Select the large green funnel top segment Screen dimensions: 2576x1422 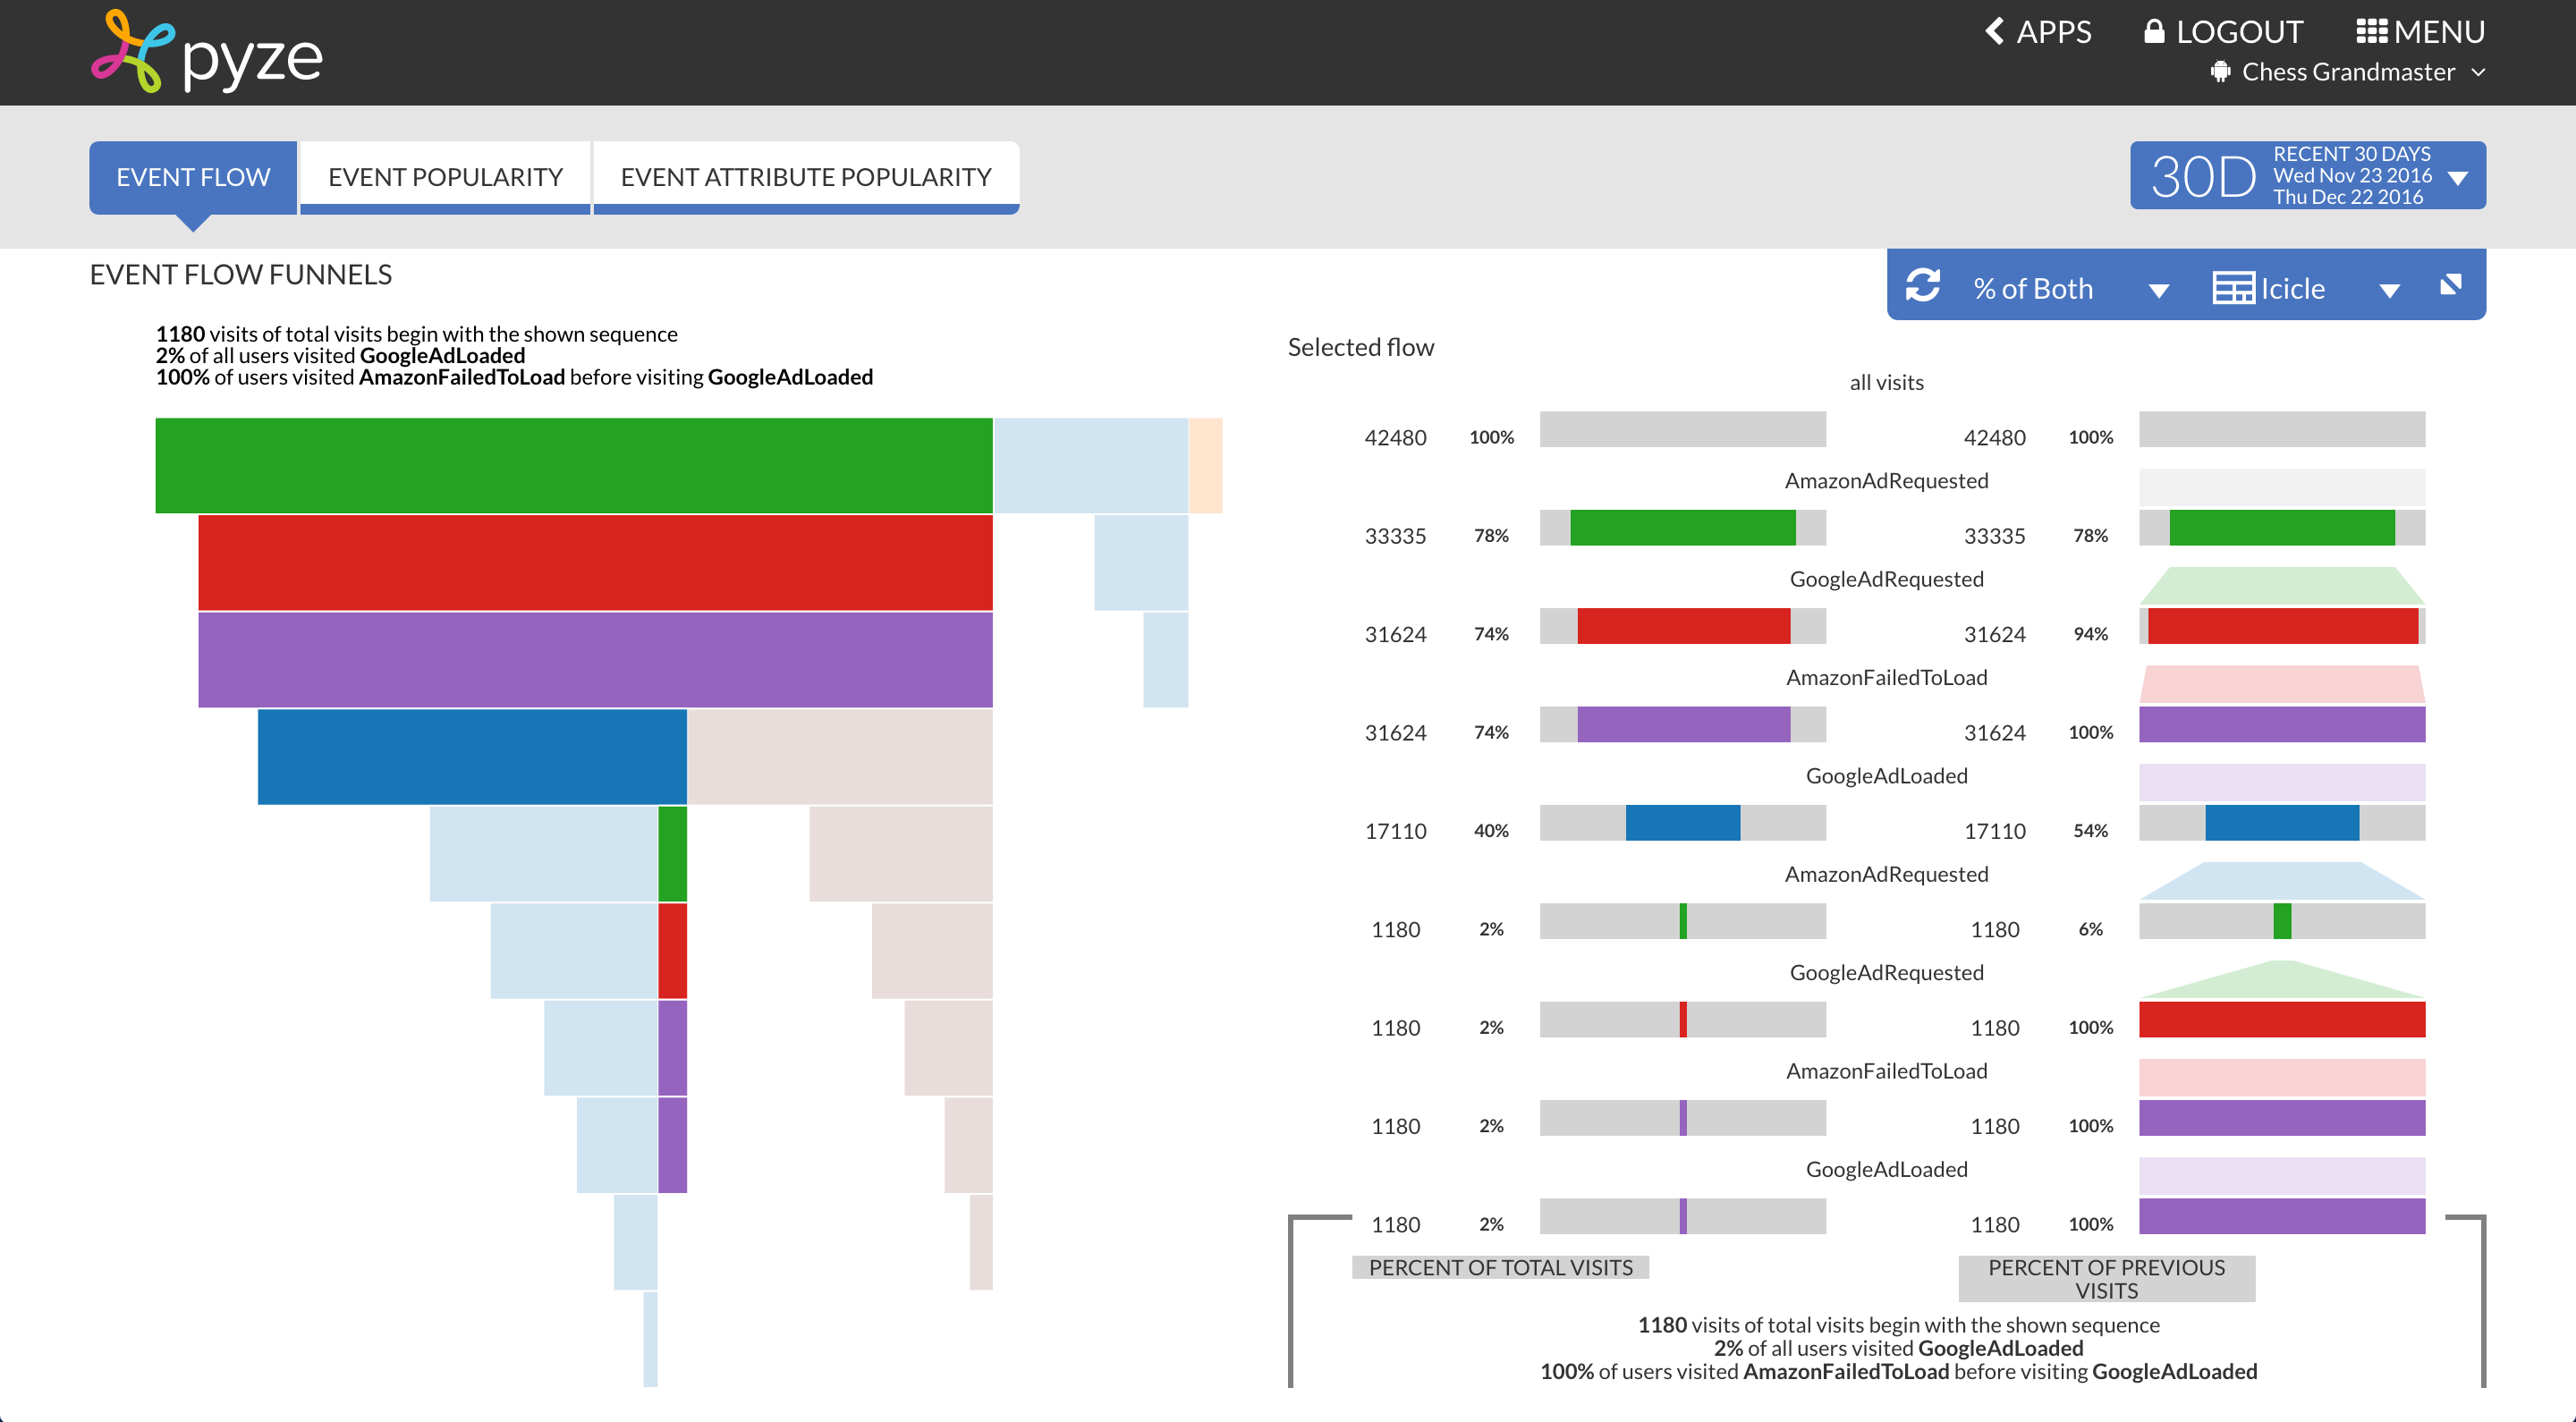[573, 465]
